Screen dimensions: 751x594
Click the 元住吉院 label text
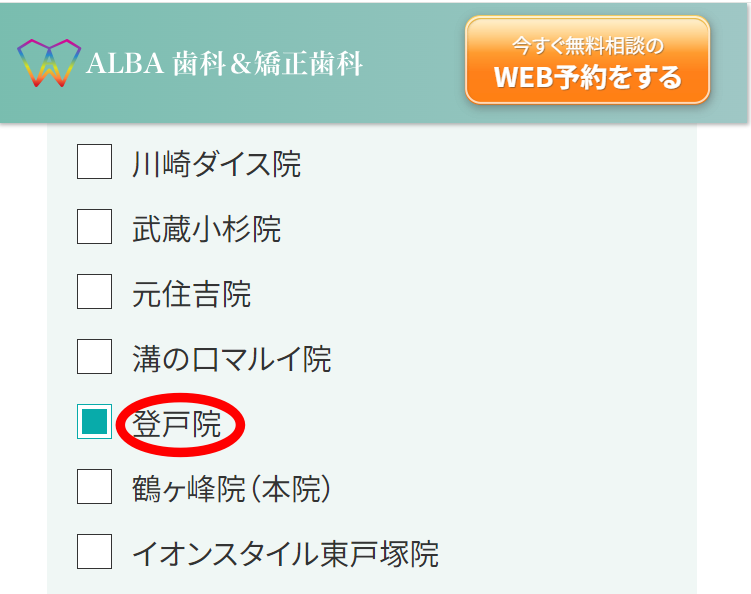[x=192, y=294]
